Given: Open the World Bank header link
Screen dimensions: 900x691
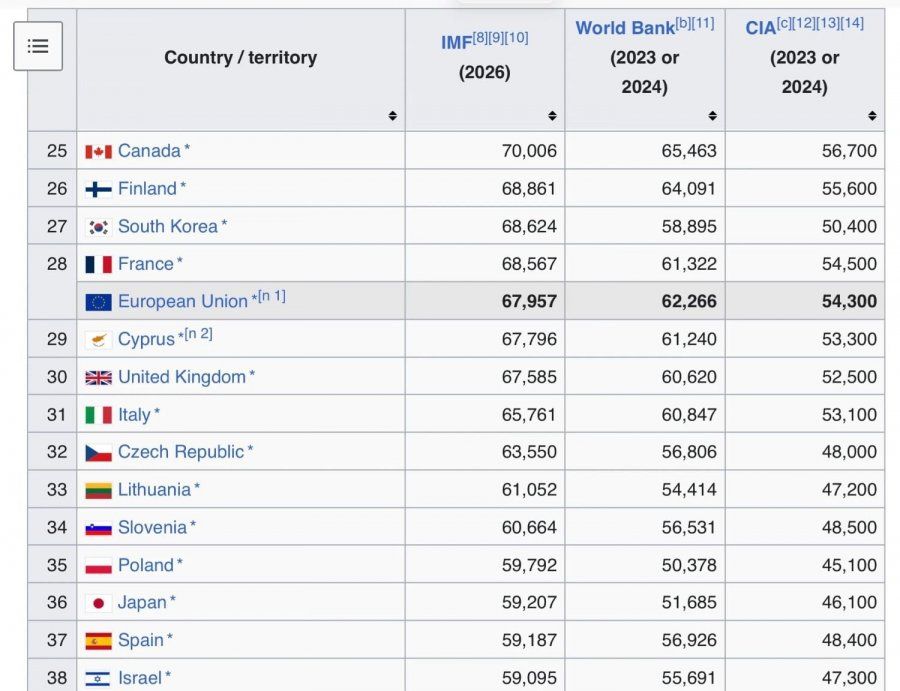Looking at the screenshot, I should pos(625,28).
